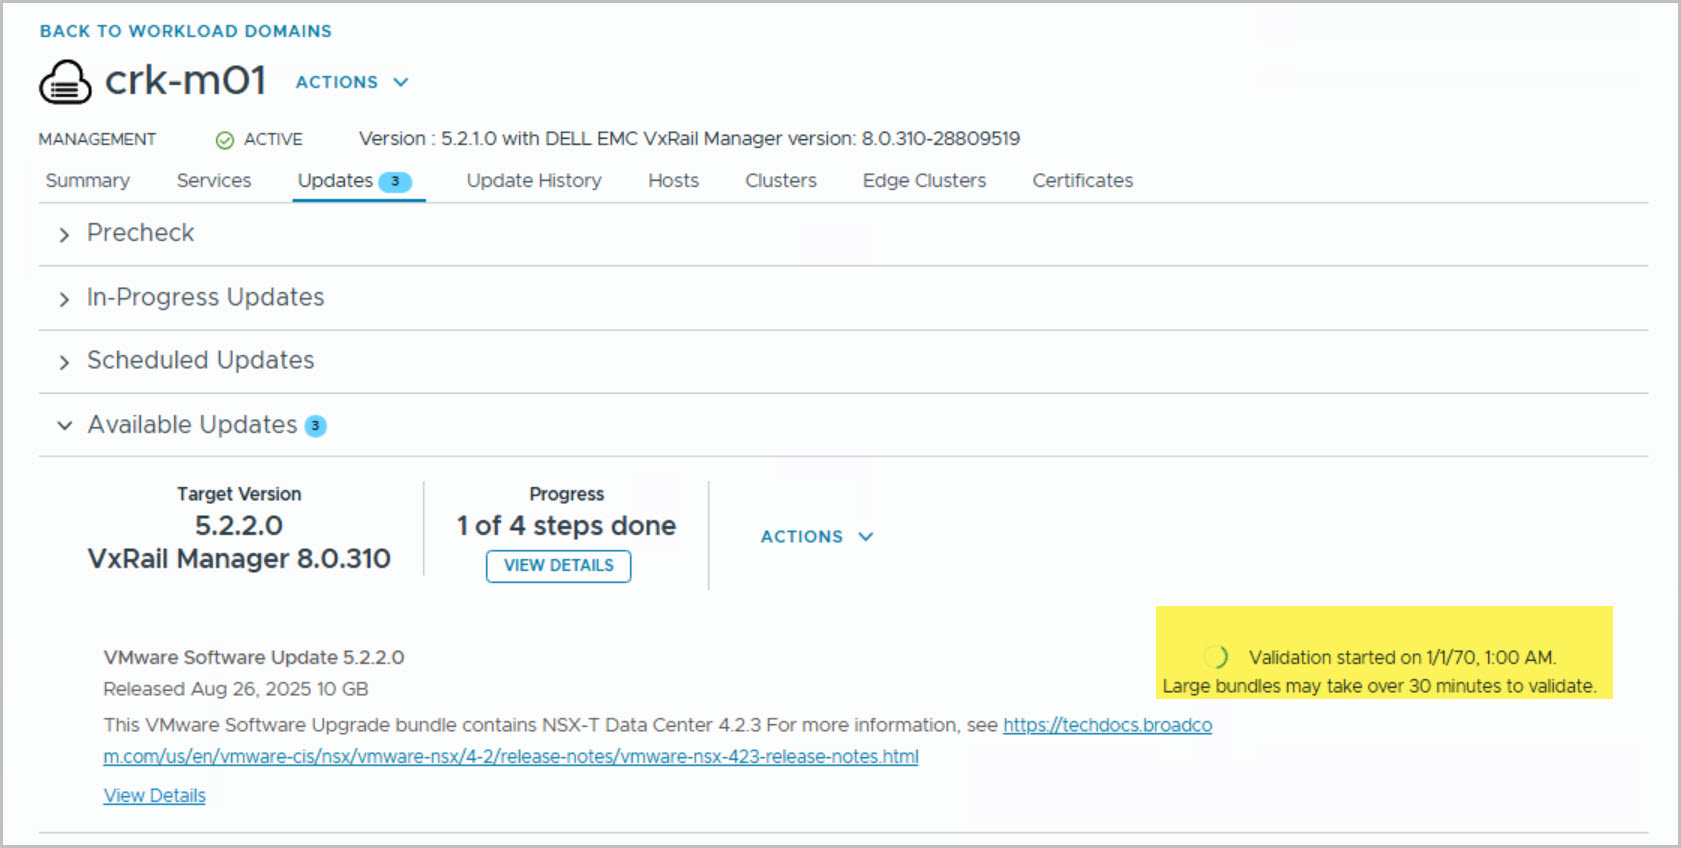The height and width of the screenshot is (848, 1681).
Task: Expand the Precheck section
Action: click(x=64, y=235)
